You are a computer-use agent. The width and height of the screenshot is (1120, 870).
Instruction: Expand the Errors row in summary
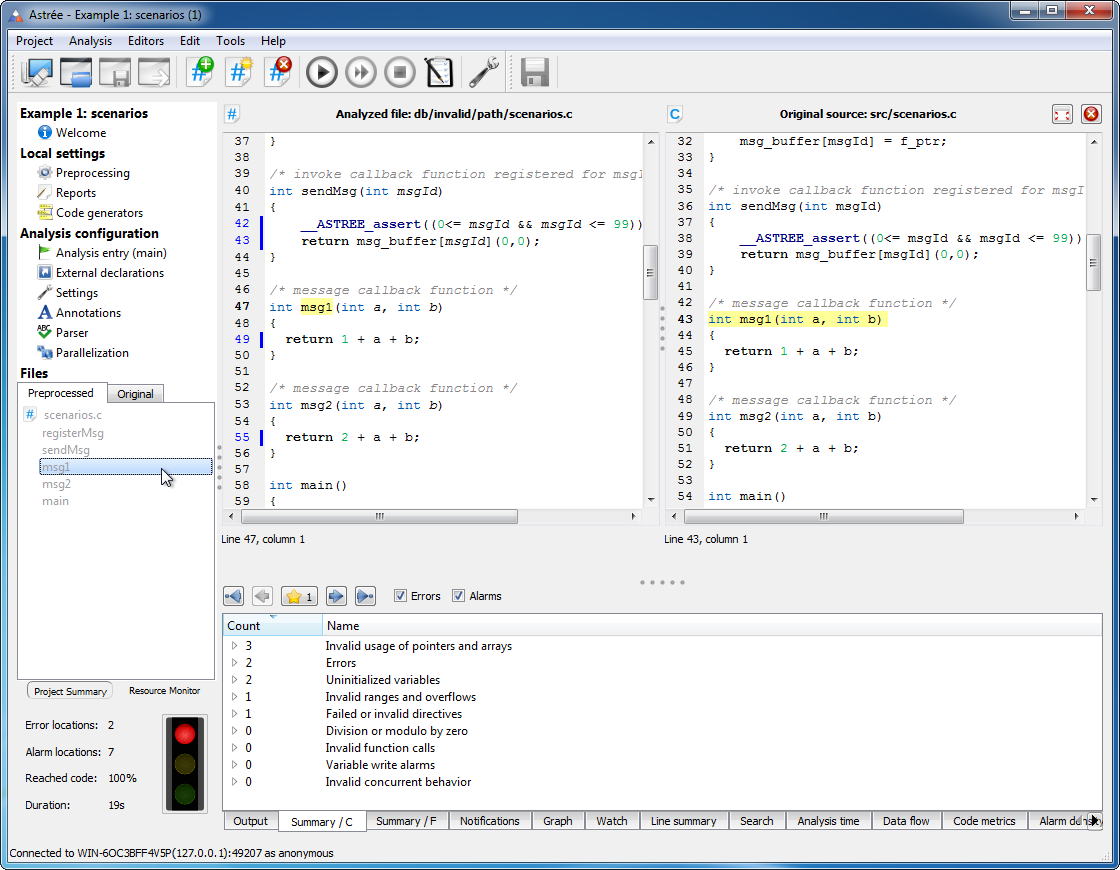[x=234, y=663]
